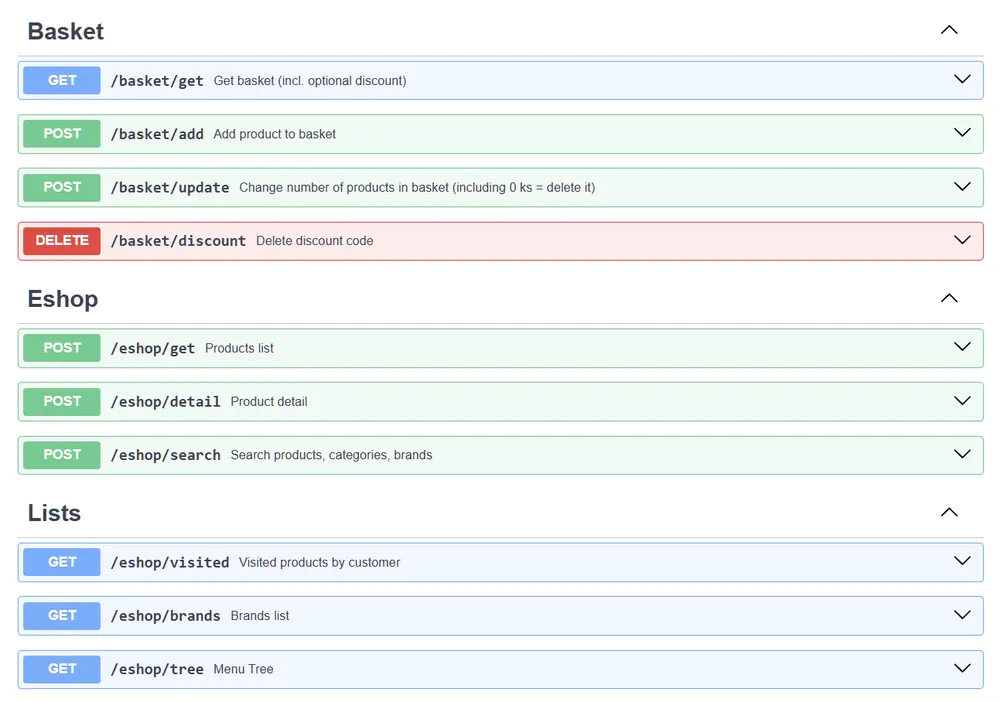Click the GET badge for /eshop/visited
Image resolution: width=1000 pixels, height=702 pixels.
click(62, 562)
